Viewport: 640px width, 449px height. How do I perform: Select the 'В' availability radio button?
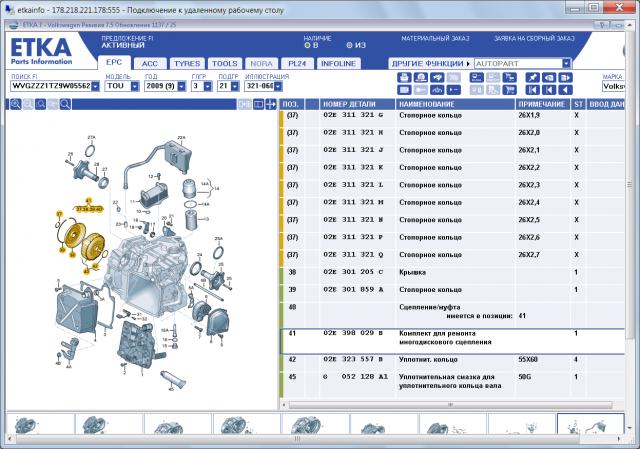pos(307,45)
